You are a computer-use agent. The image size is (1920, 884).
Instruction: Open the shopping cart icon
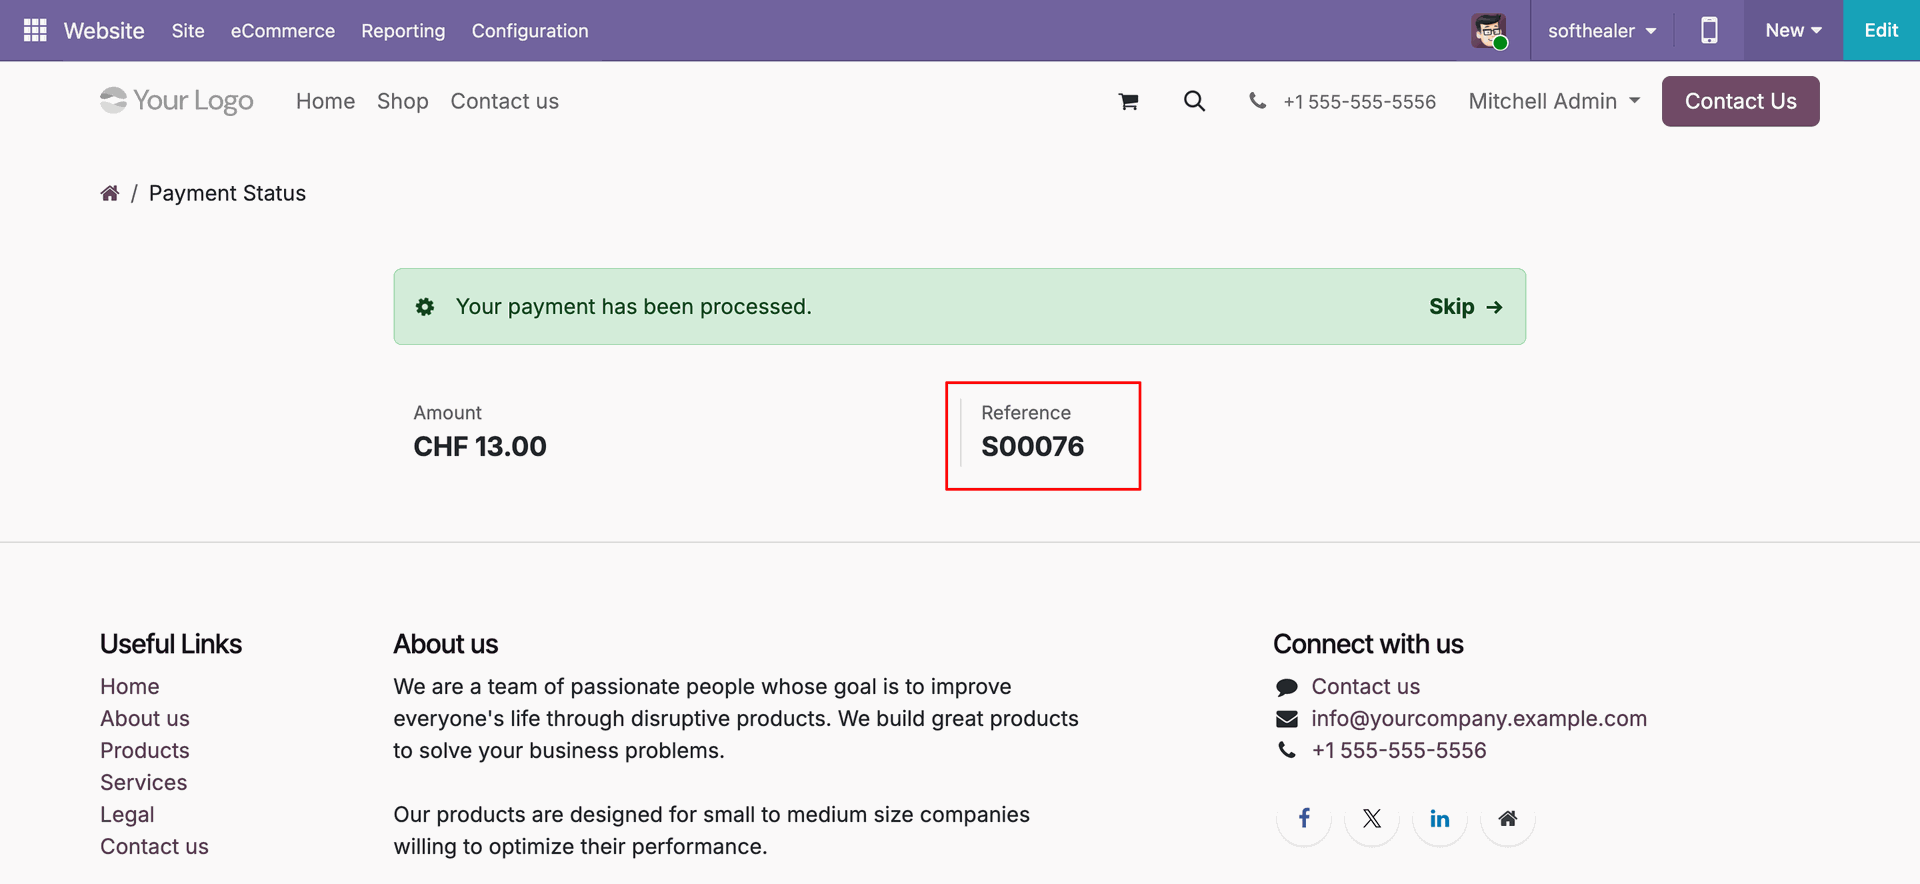click(x=1129, y=101)
